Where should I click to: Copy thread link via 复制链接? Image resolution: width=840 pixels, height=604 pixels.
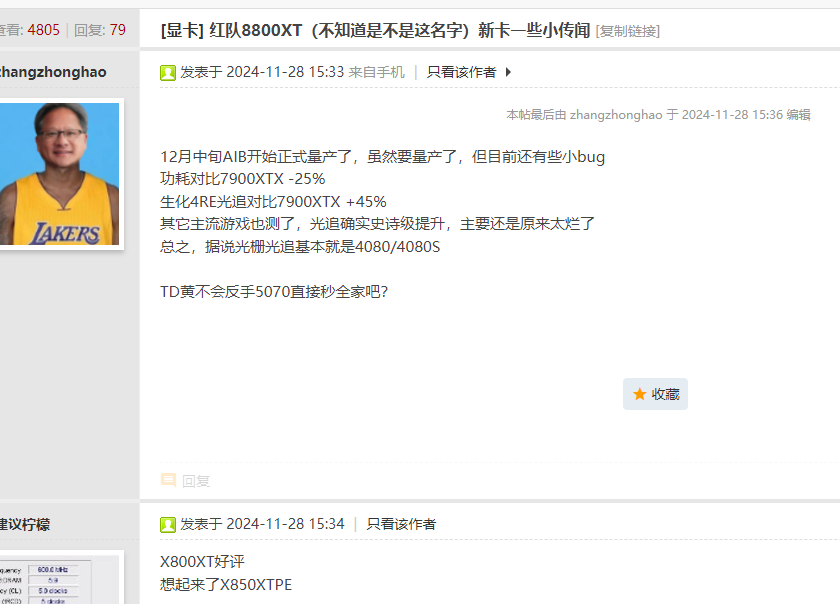(627, 31)
